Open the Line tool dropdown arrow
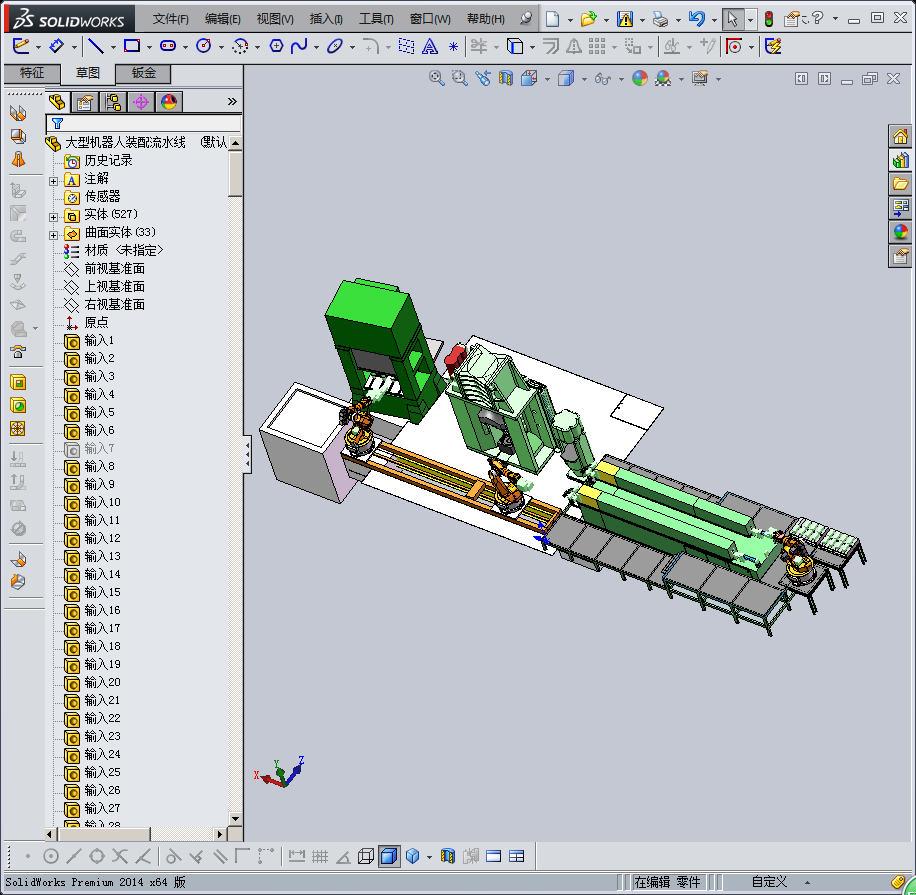Viewport: 916px width, 895px height. click(113, 47)
